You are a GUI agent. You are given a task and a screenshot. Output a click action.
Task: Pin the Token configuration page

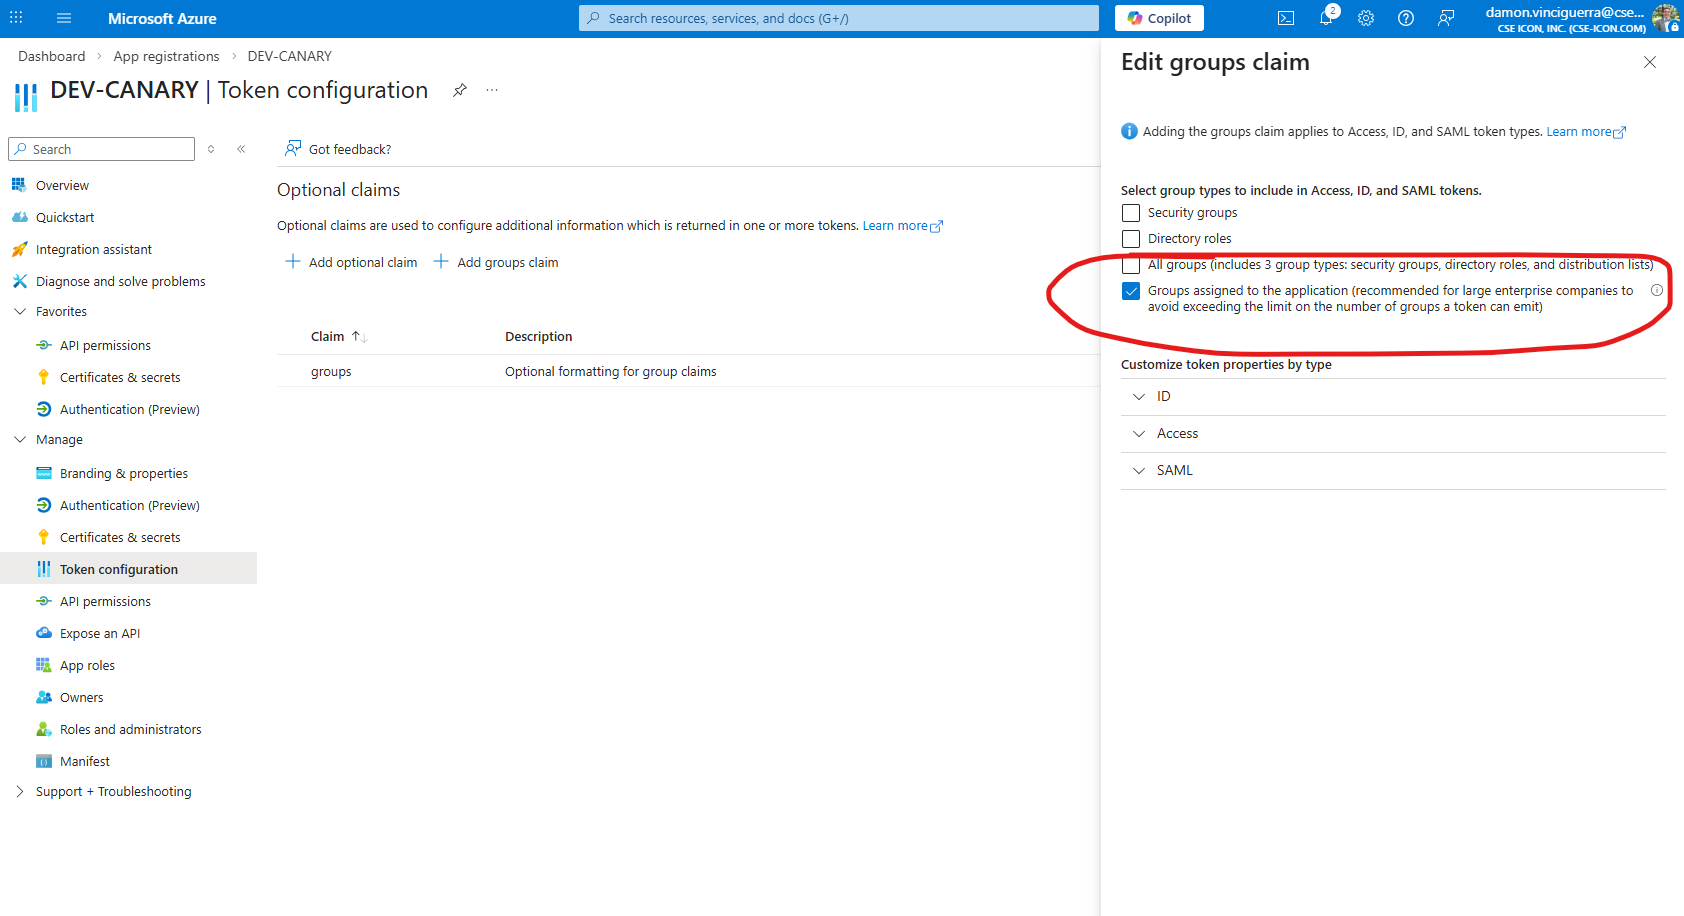point(460,90)
